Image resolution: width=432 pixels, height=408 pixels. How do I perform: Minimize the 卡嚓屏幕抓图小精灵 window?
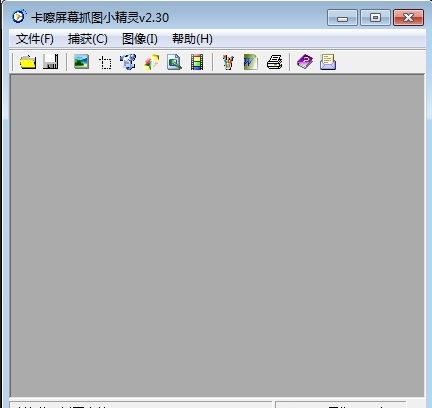tap(342, 17)
